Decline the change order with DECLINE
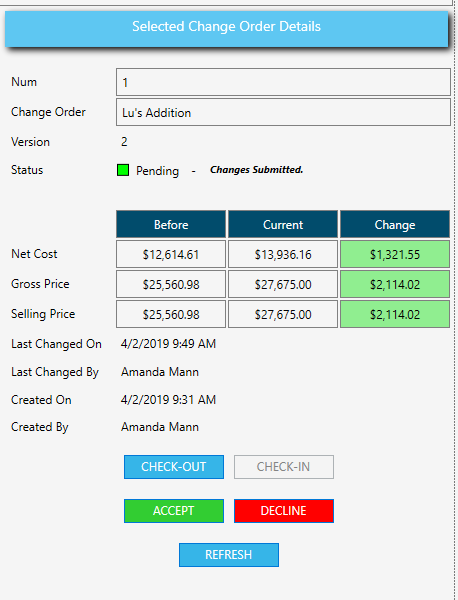Image resolution: width=458 pixels, height=600 pixels. coord(284,511)
